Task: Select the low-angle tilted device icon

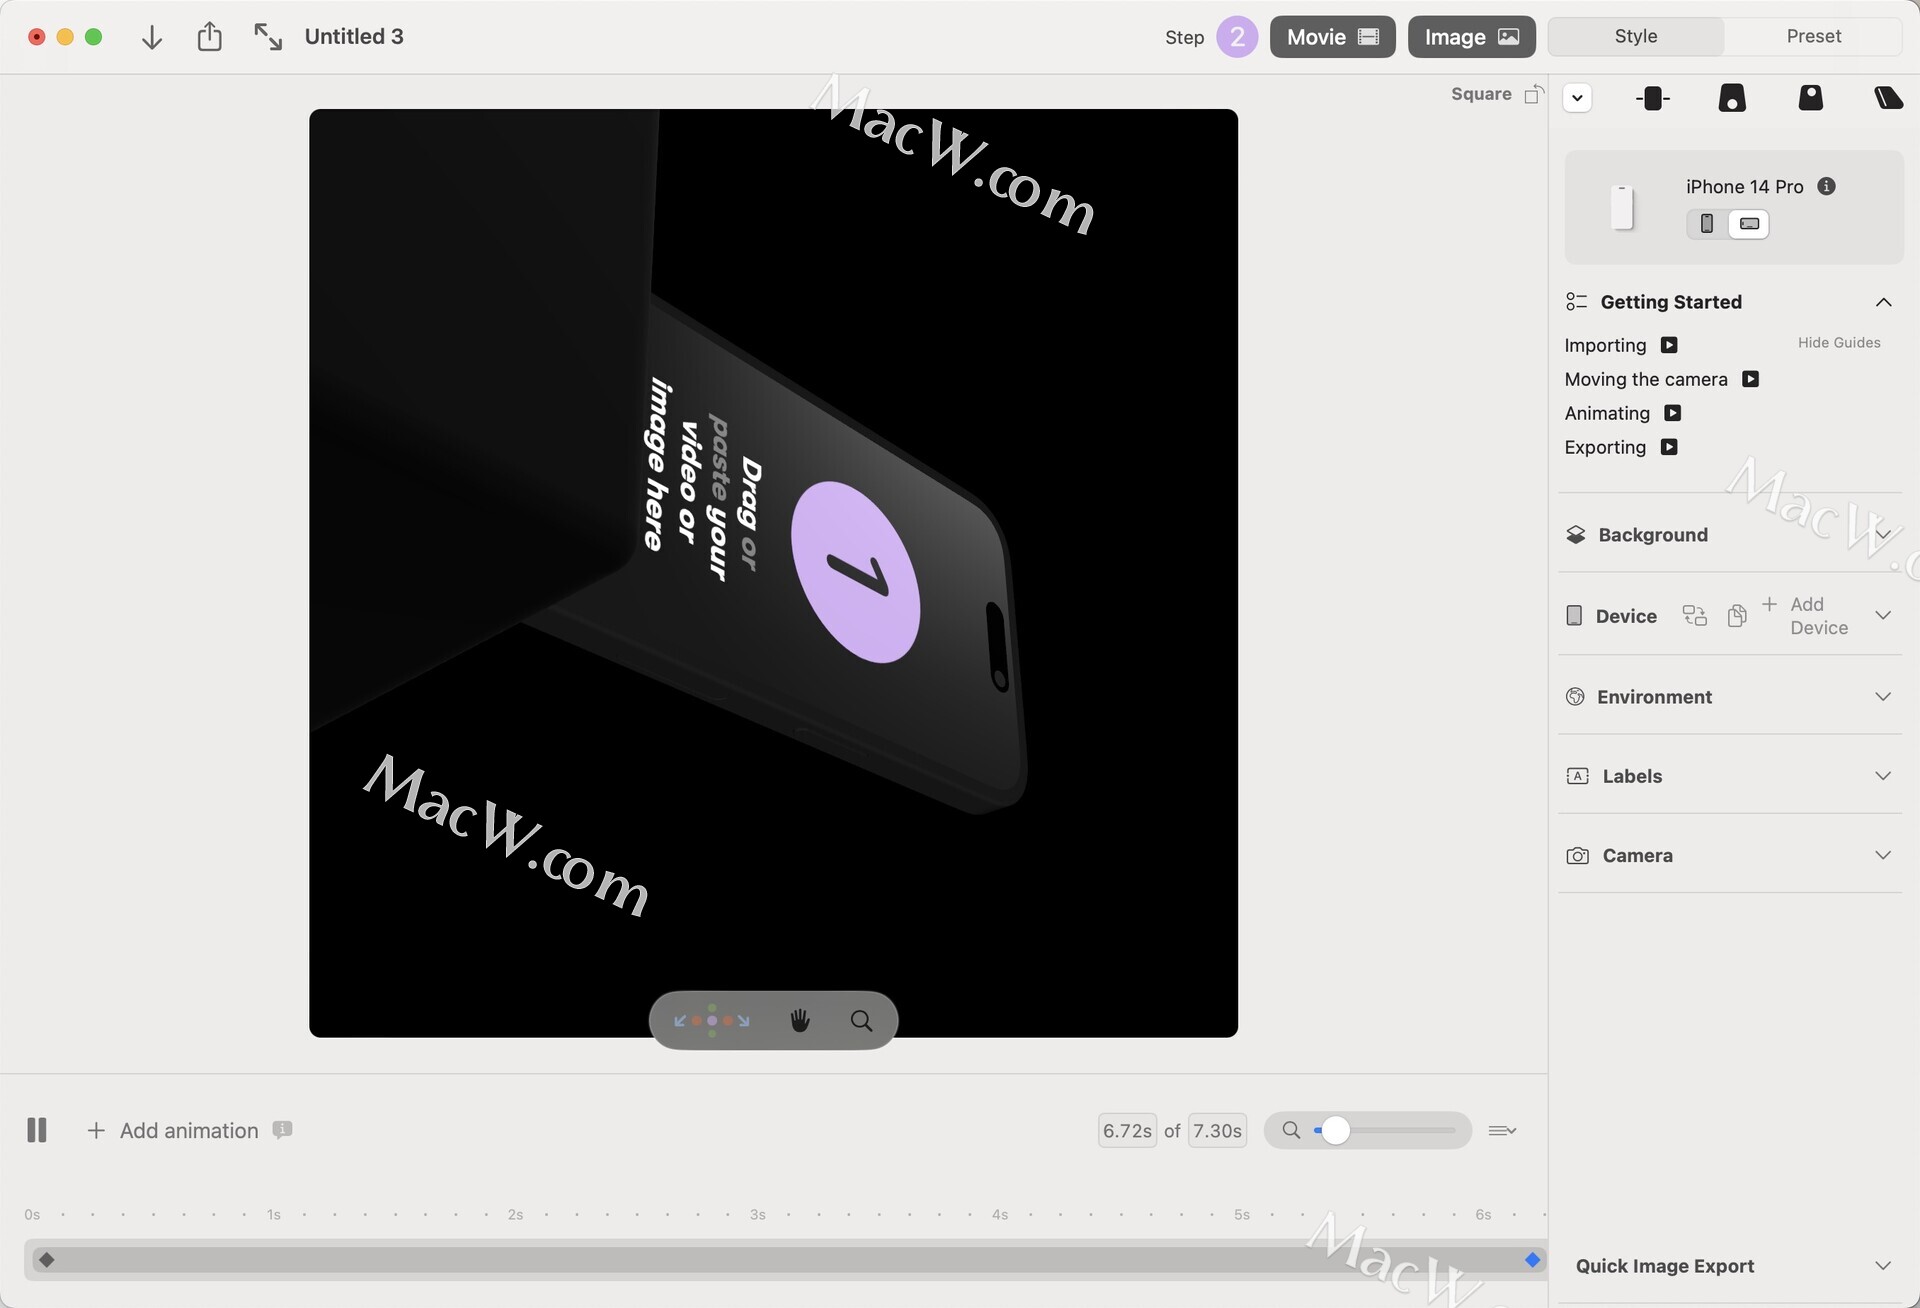Action: click(x=1732, y=98)
